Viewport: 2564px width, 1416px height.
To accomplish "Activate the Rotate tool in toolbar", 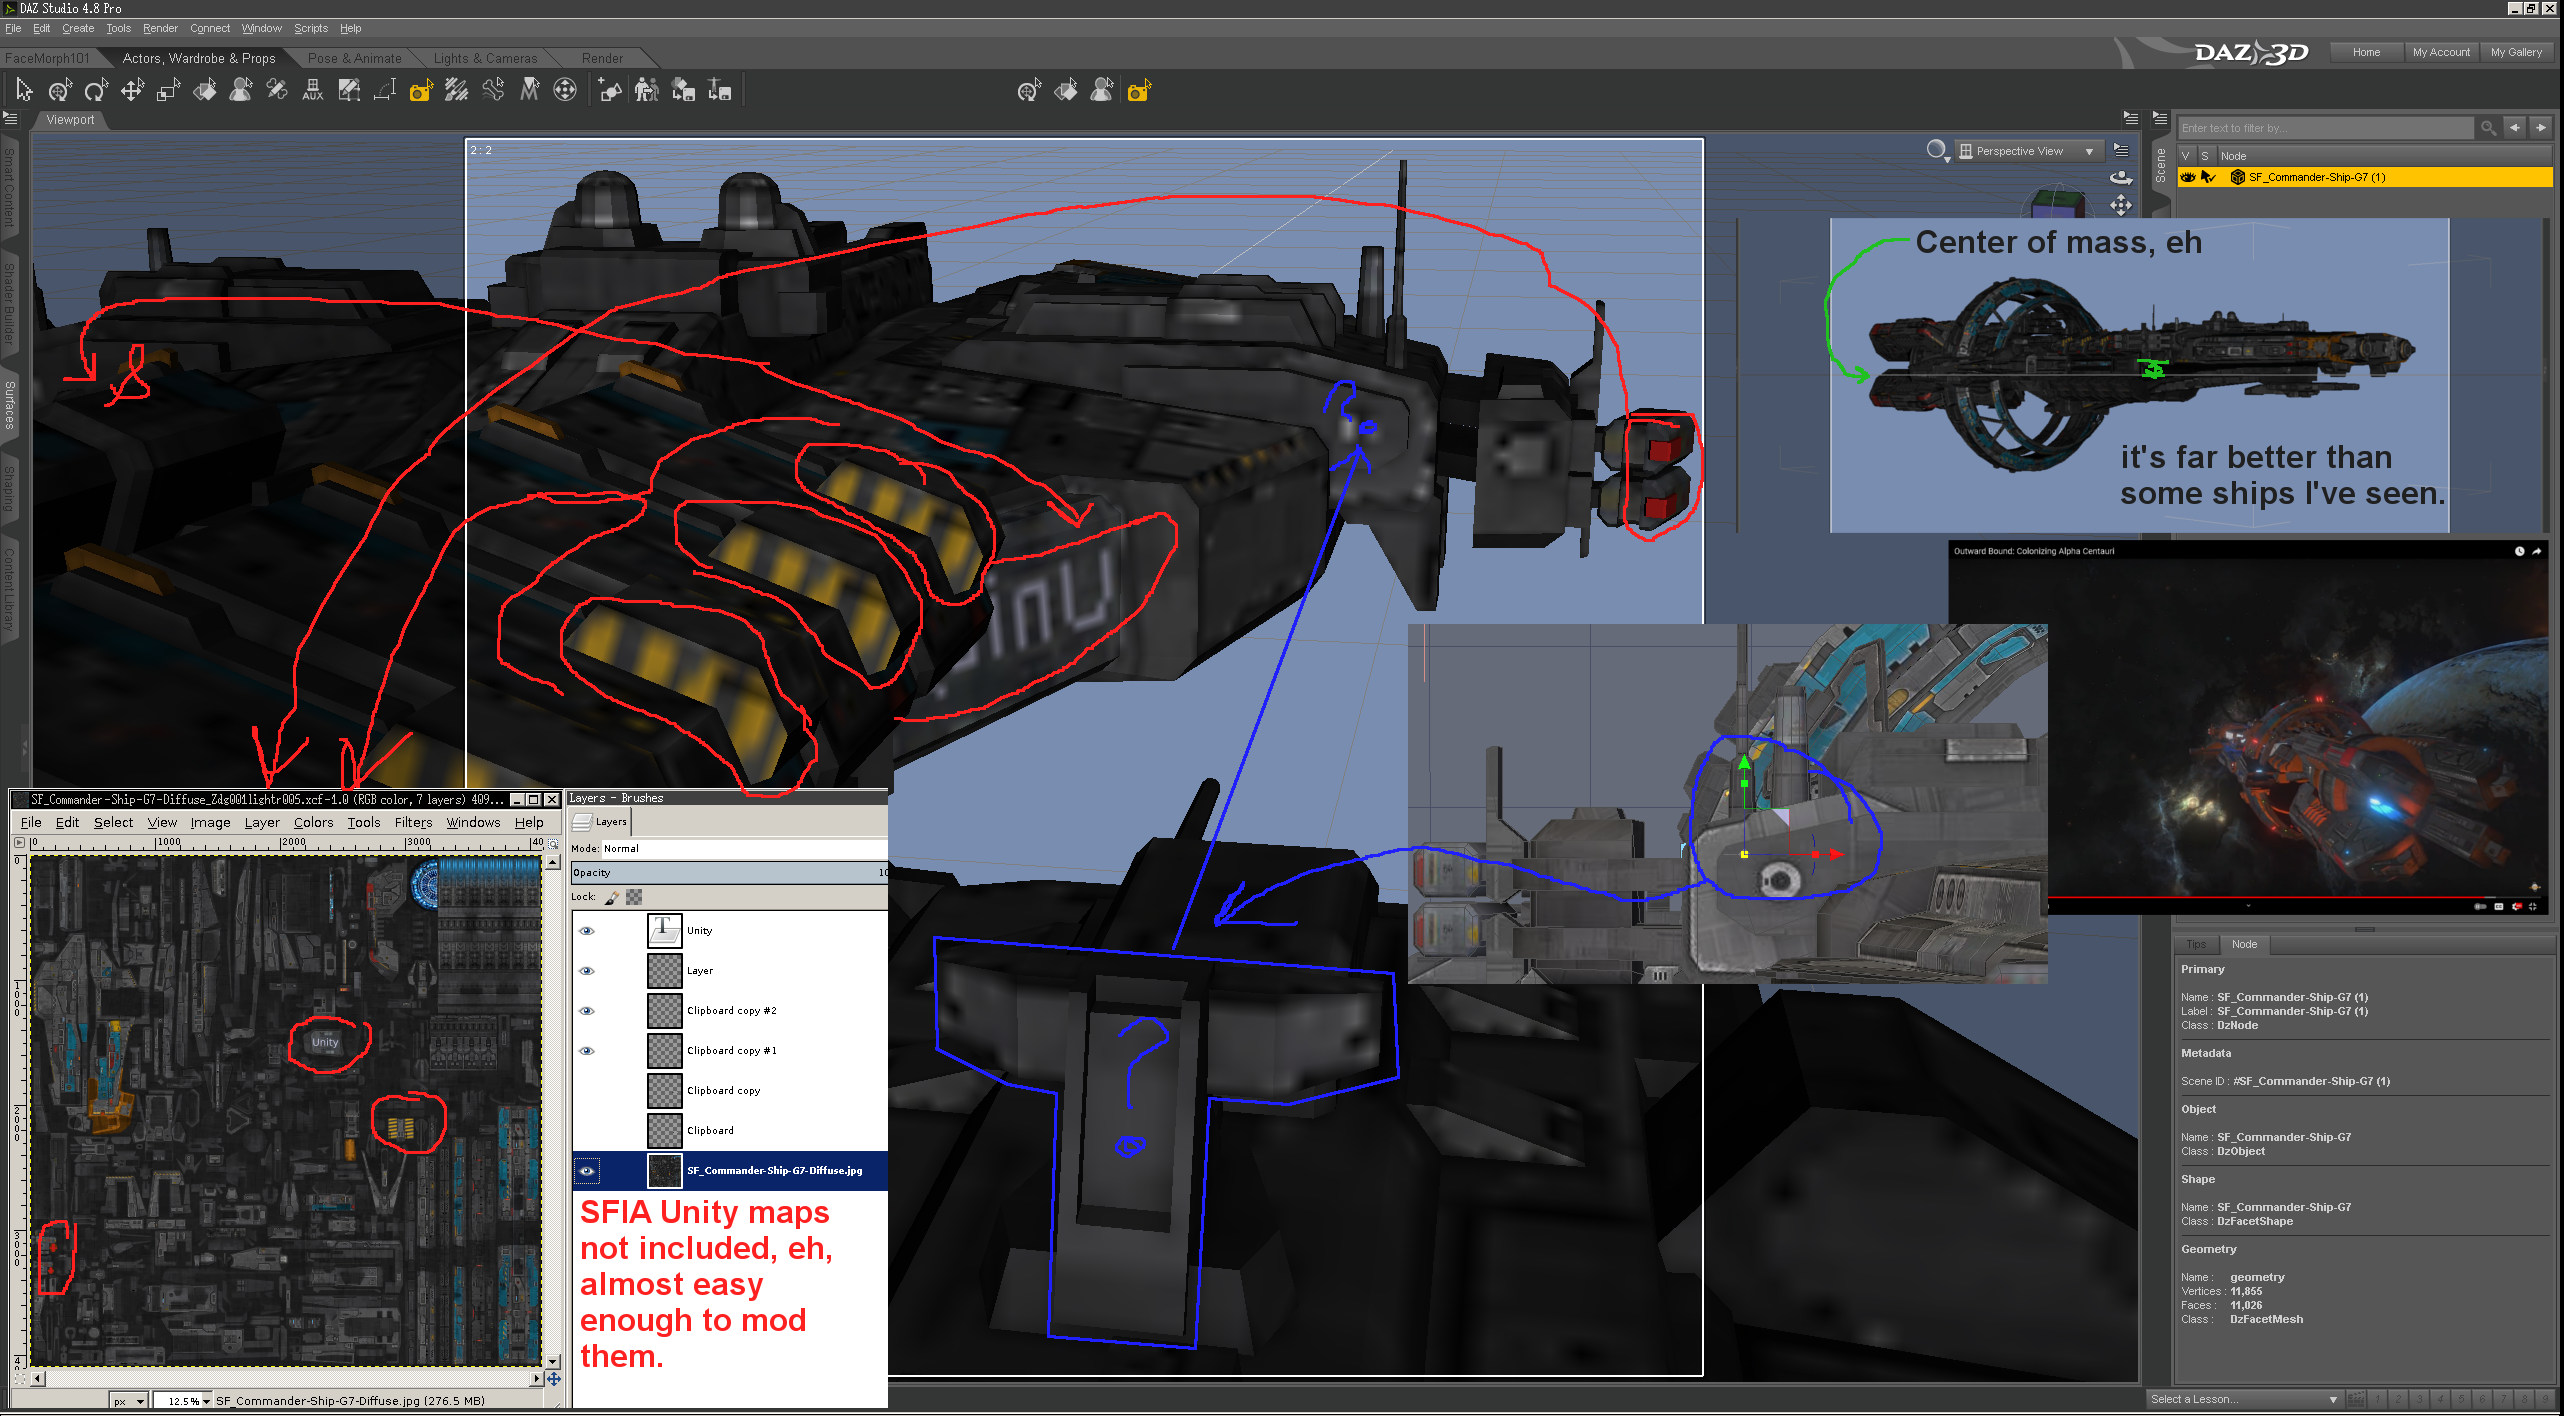I will pyautogui.click(x=96, y=91).
